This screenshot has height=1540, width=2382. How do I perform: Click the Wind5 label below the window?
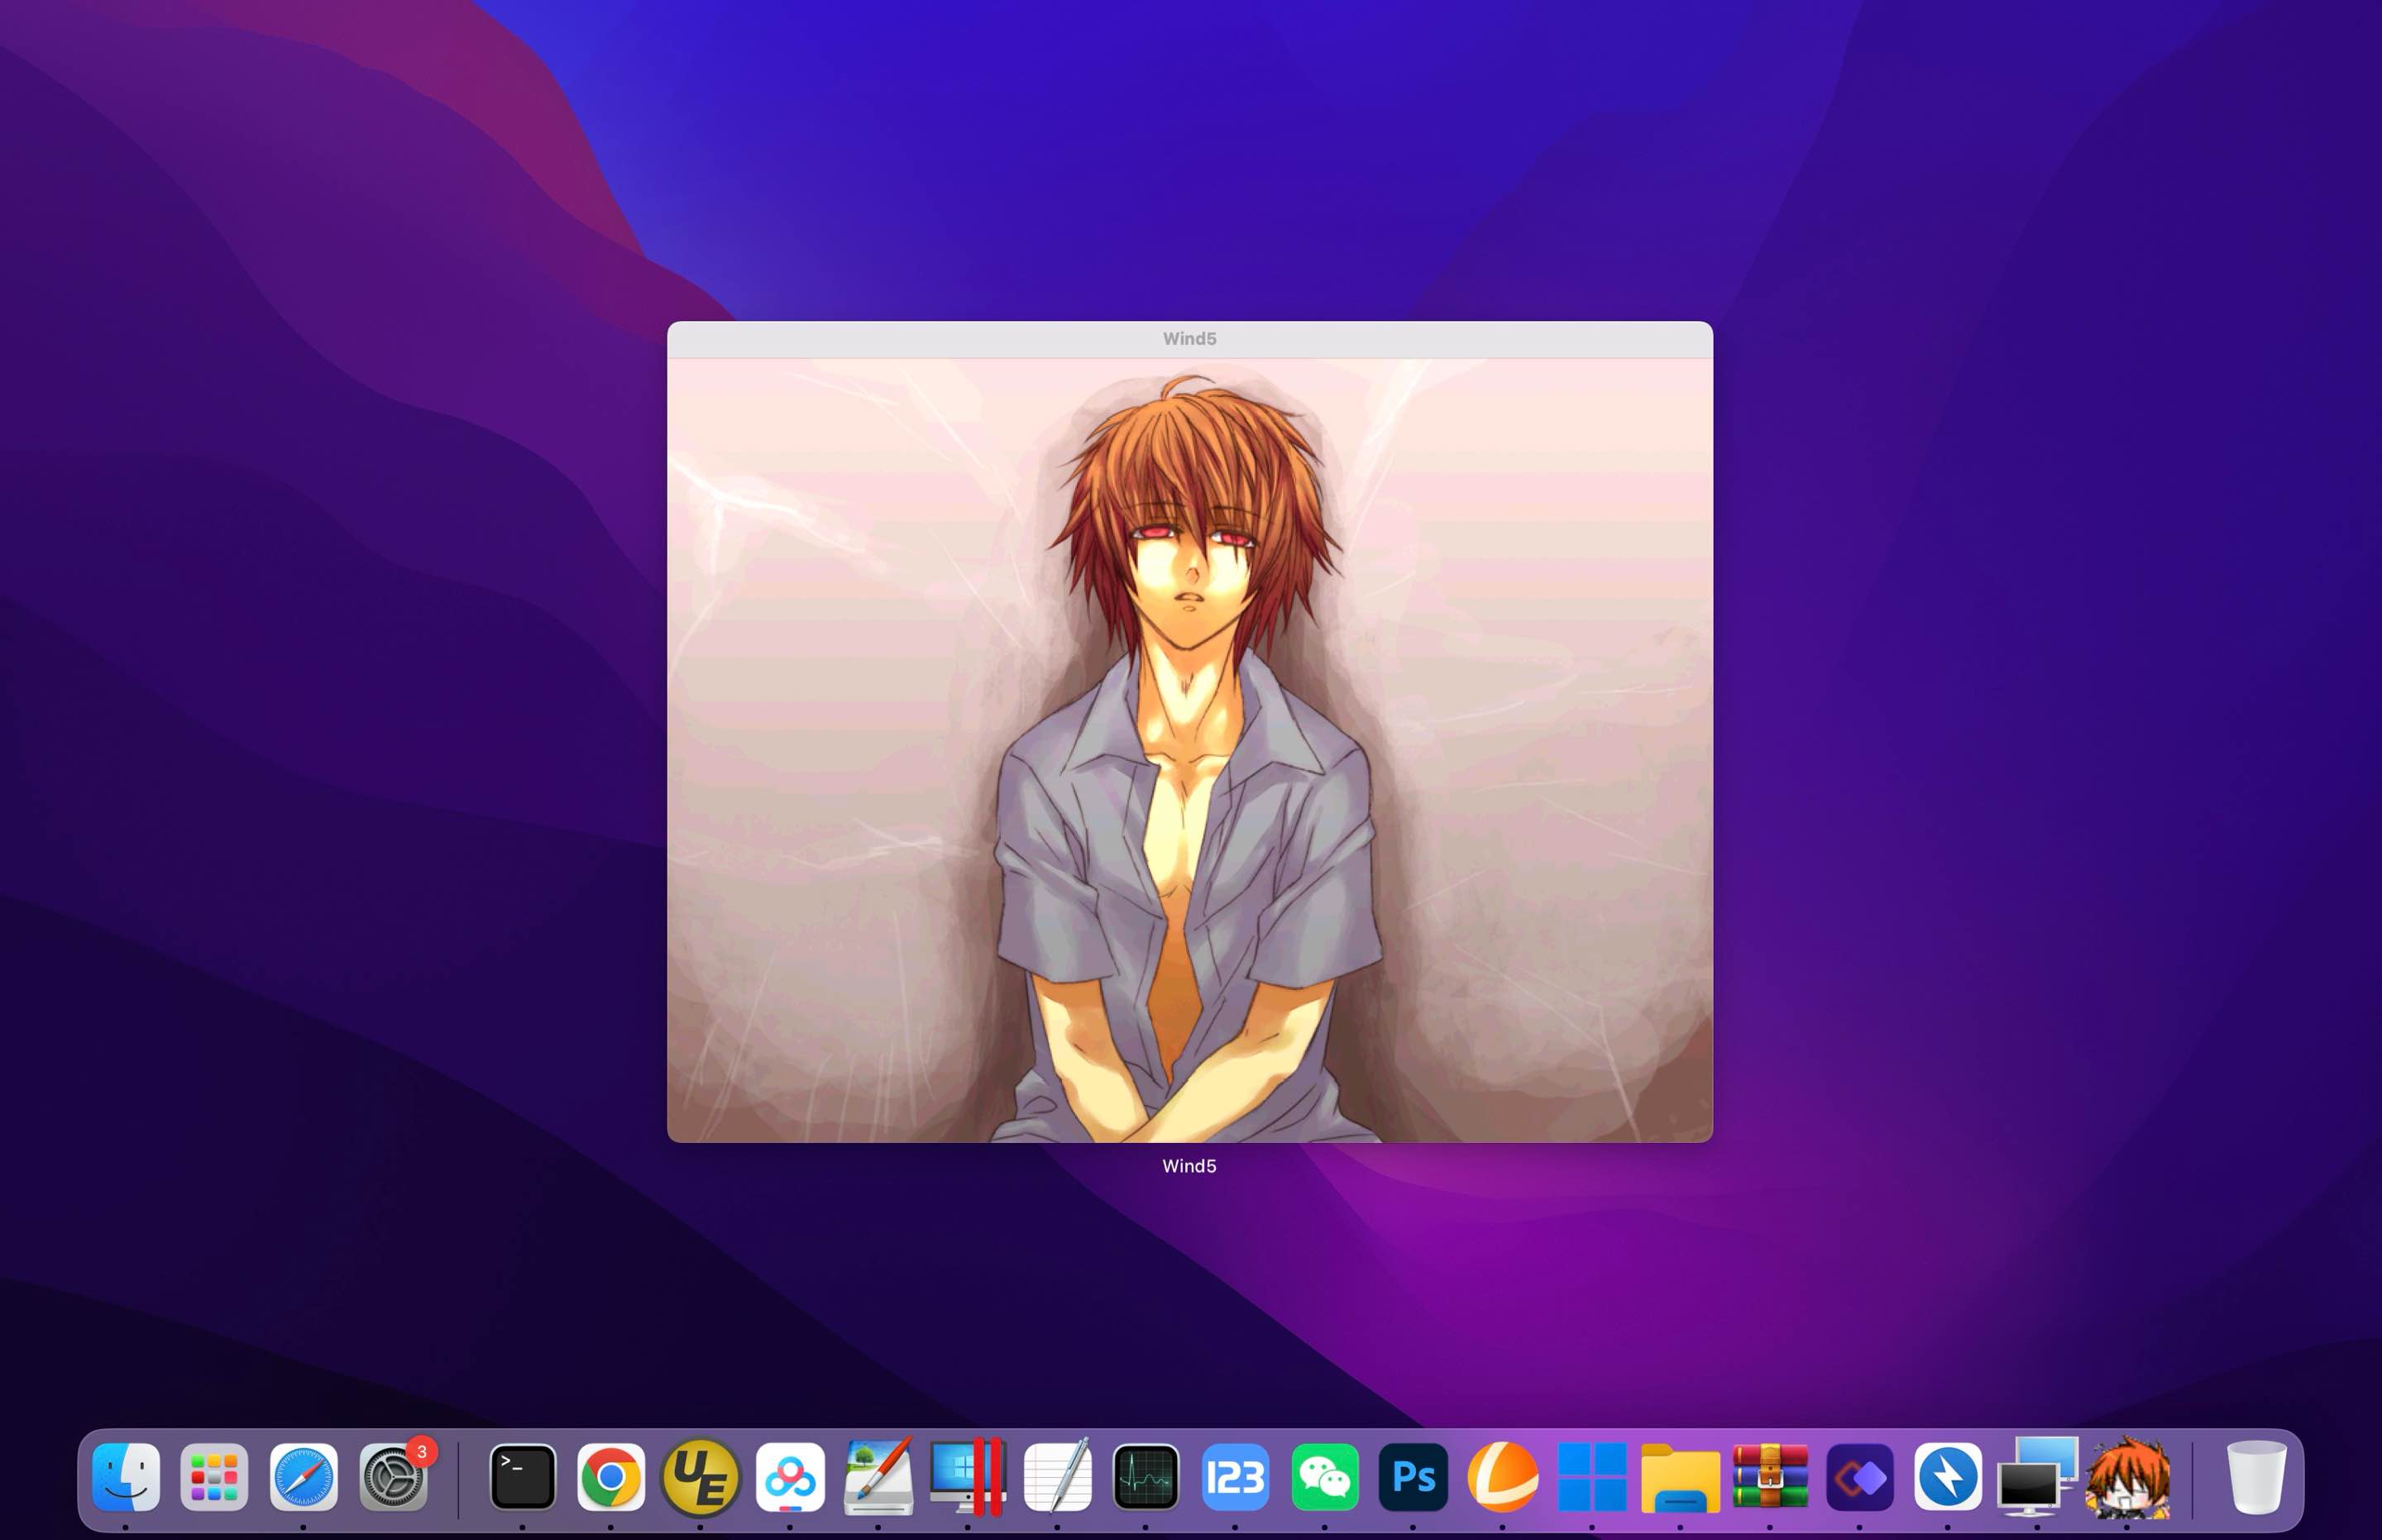[x=1189, y=1166]
